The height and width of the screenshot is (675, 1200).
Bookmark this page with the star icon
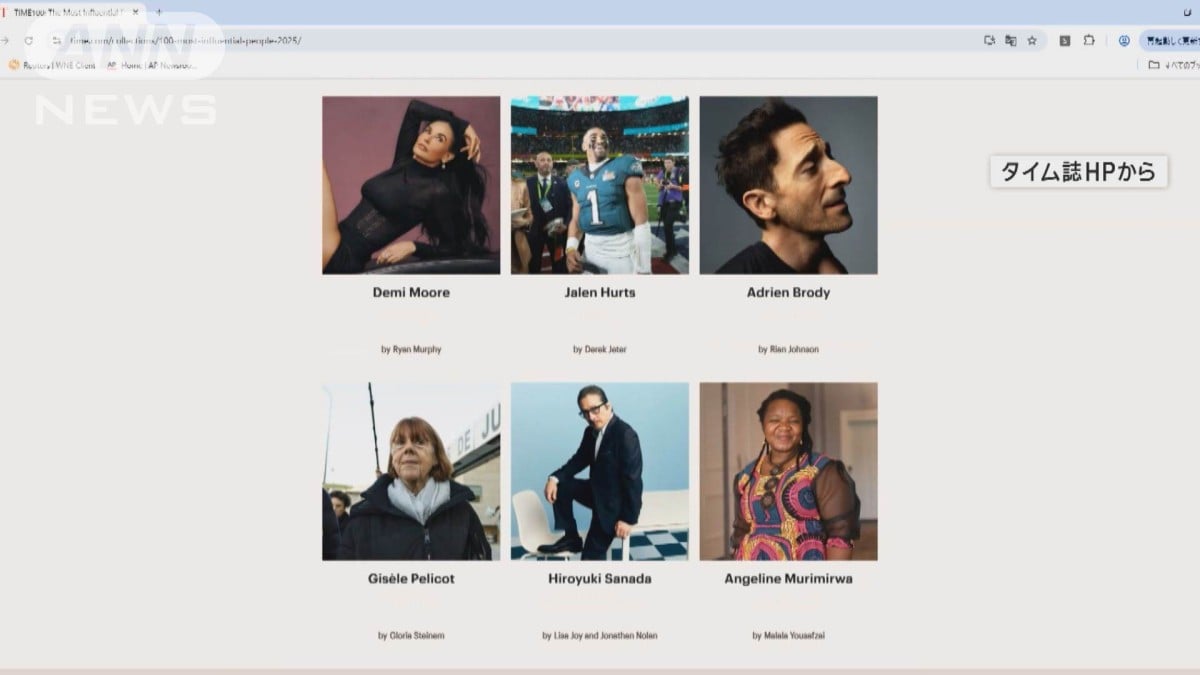(x=1032, y=41)
